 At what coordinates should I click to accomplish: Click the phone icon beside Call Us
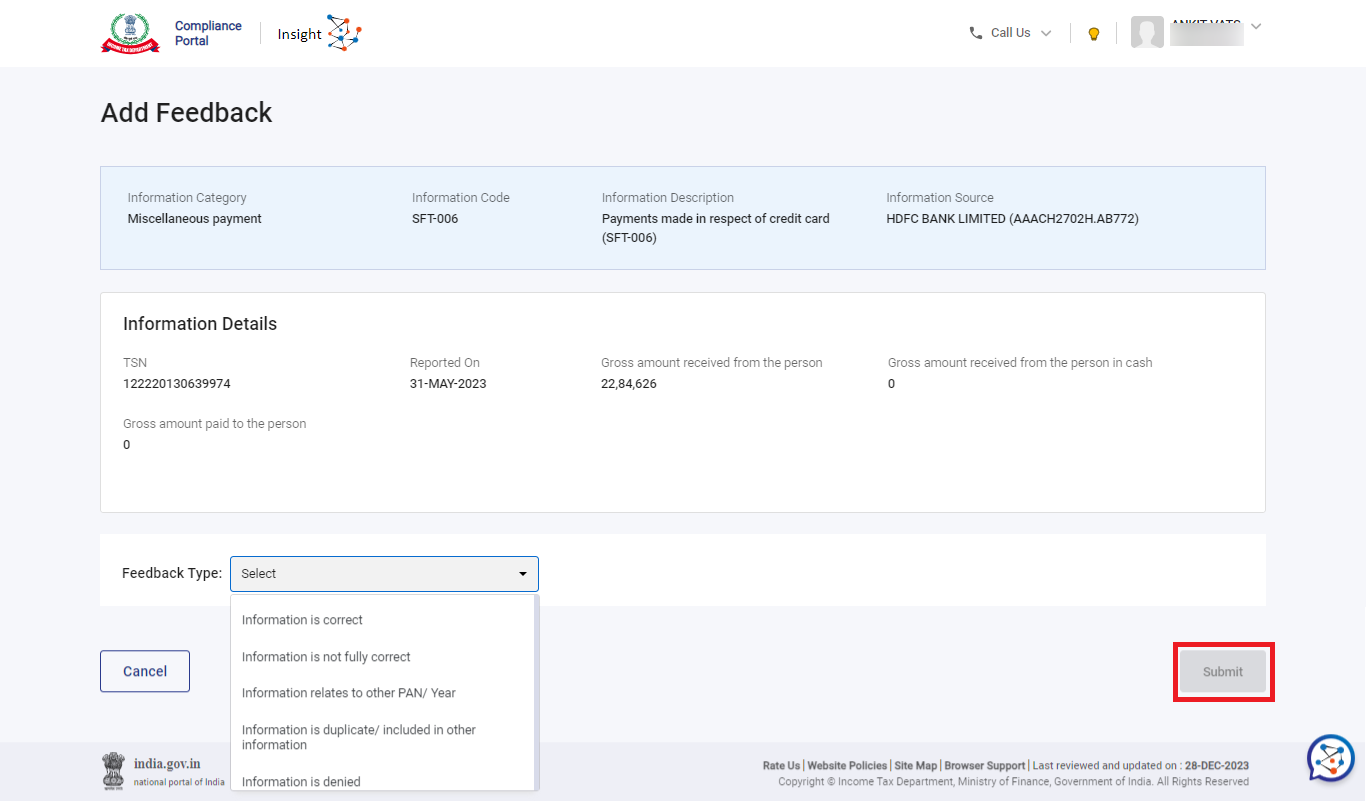pyautogui.click(x=976, y=33)
